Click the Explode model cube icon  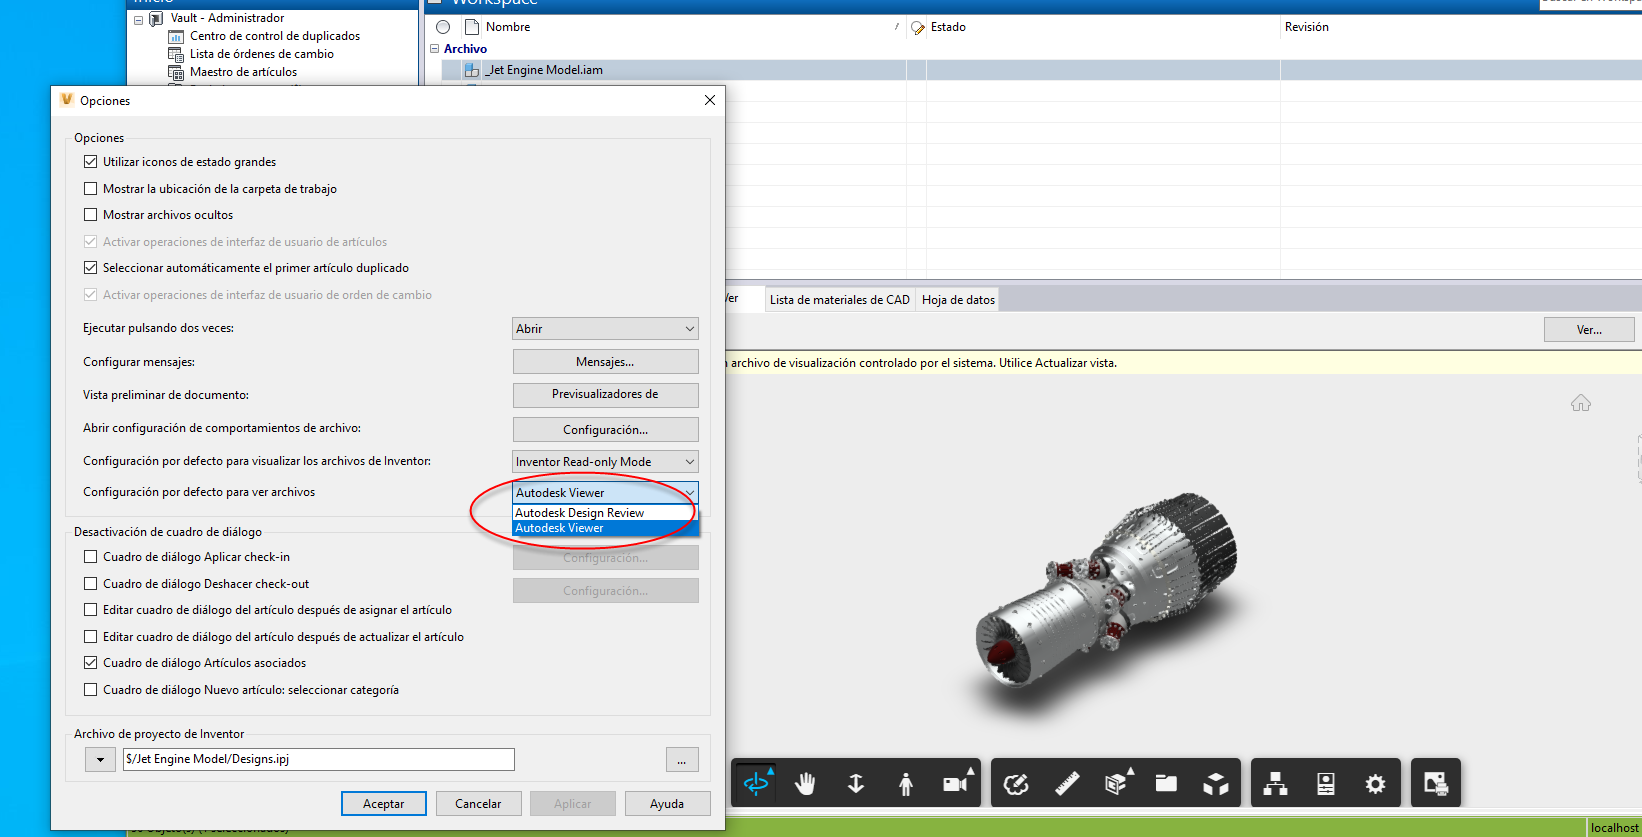(1216, 784)
